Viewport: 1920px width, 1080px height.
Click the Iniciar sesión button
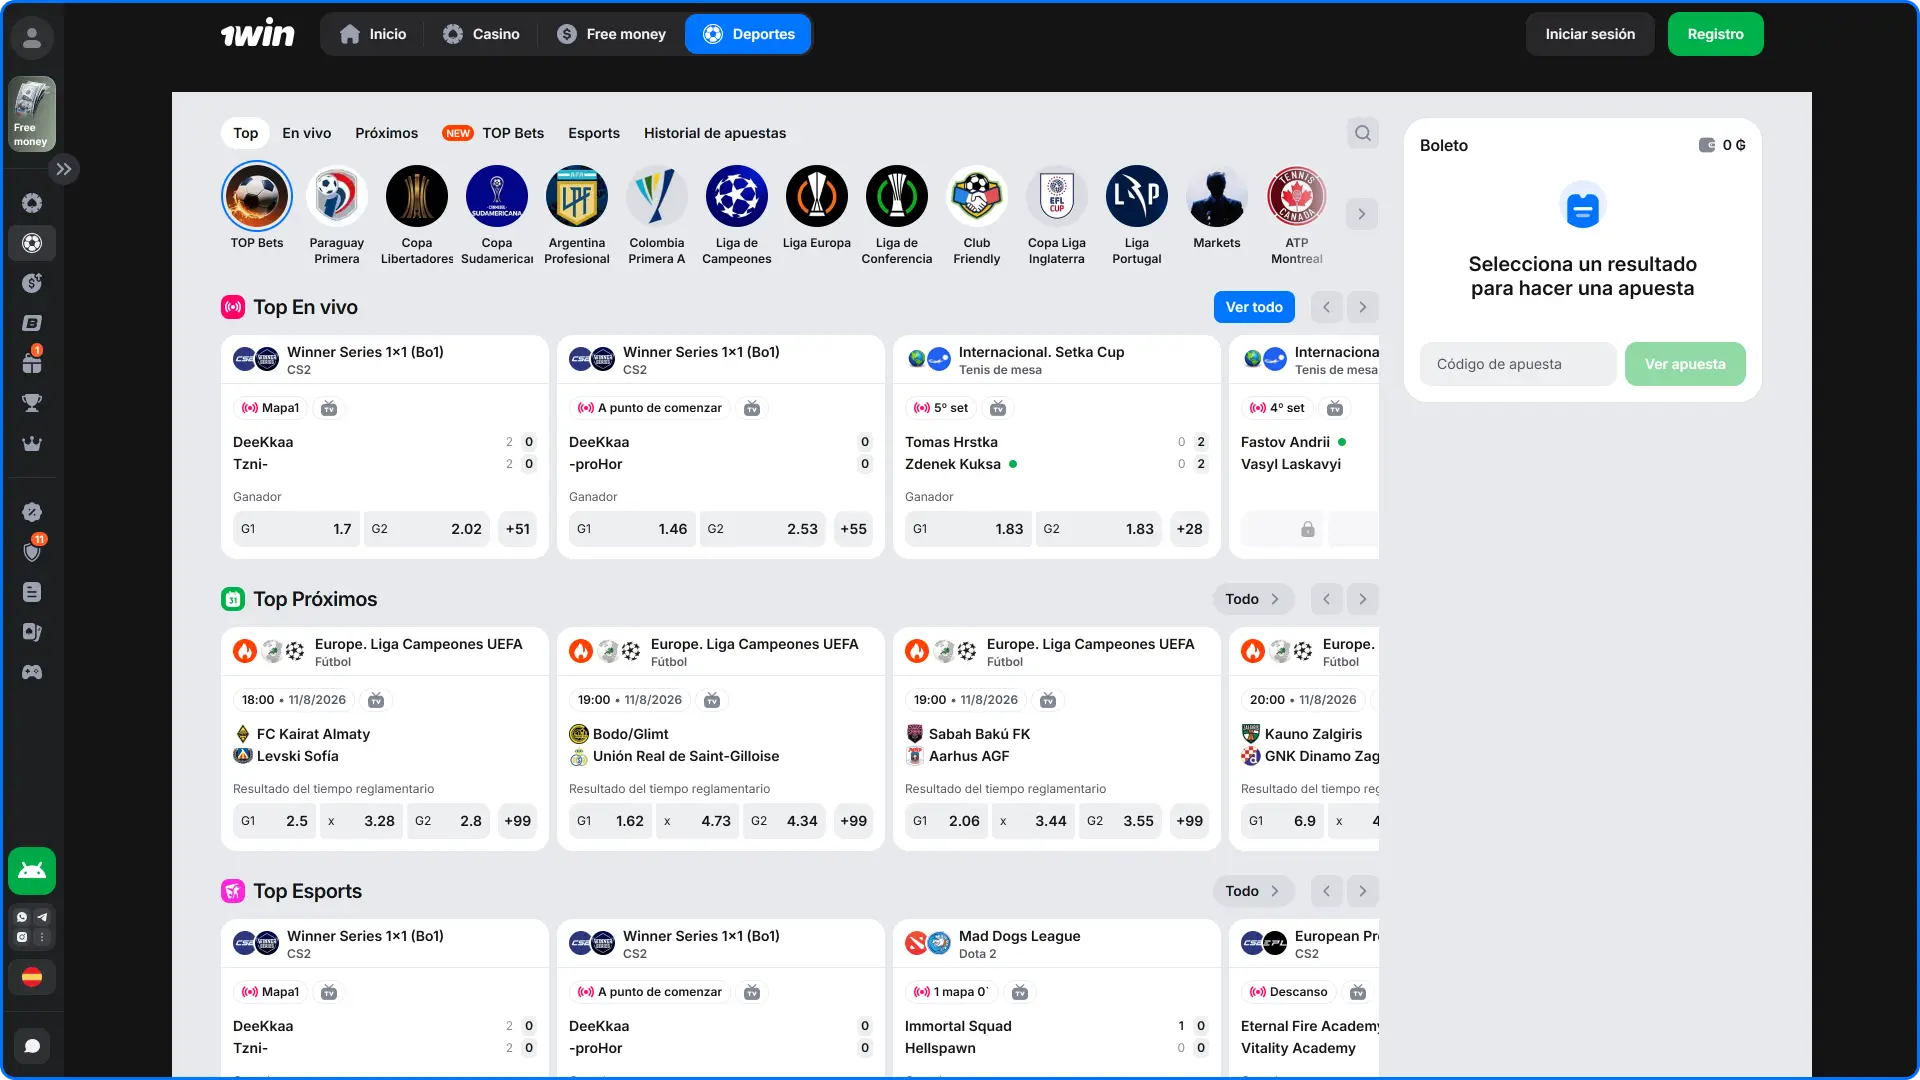1590,34
